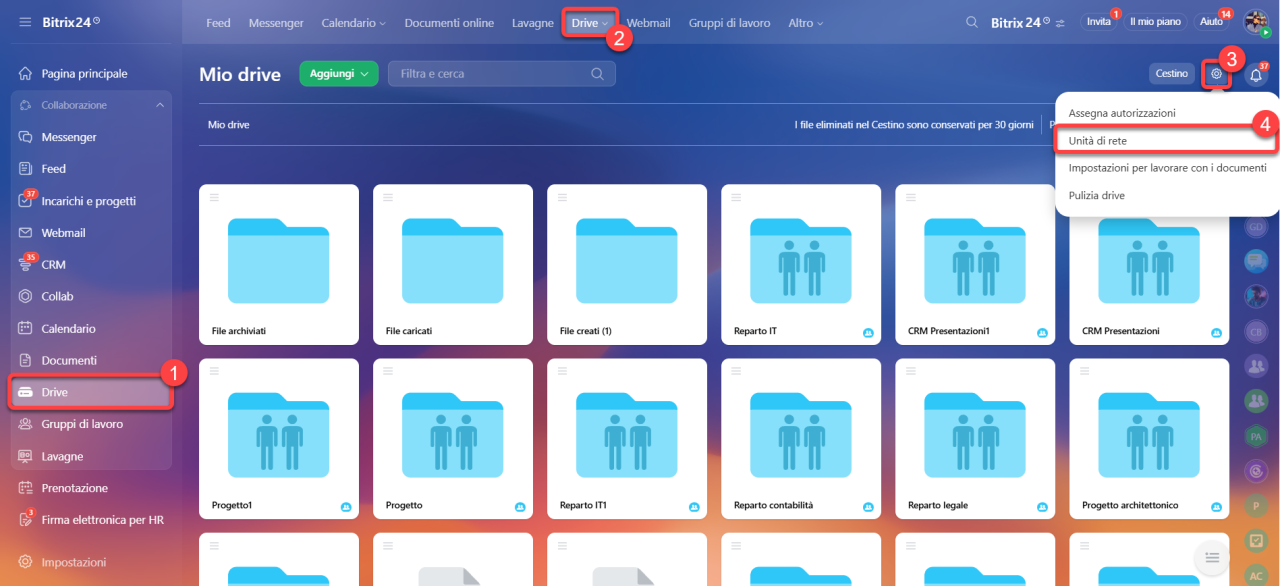Click the sliders icon next to top Bitrix24
Image resolution: width=1280 pixels, height=586 pixels.
(x=1061, y=23)
